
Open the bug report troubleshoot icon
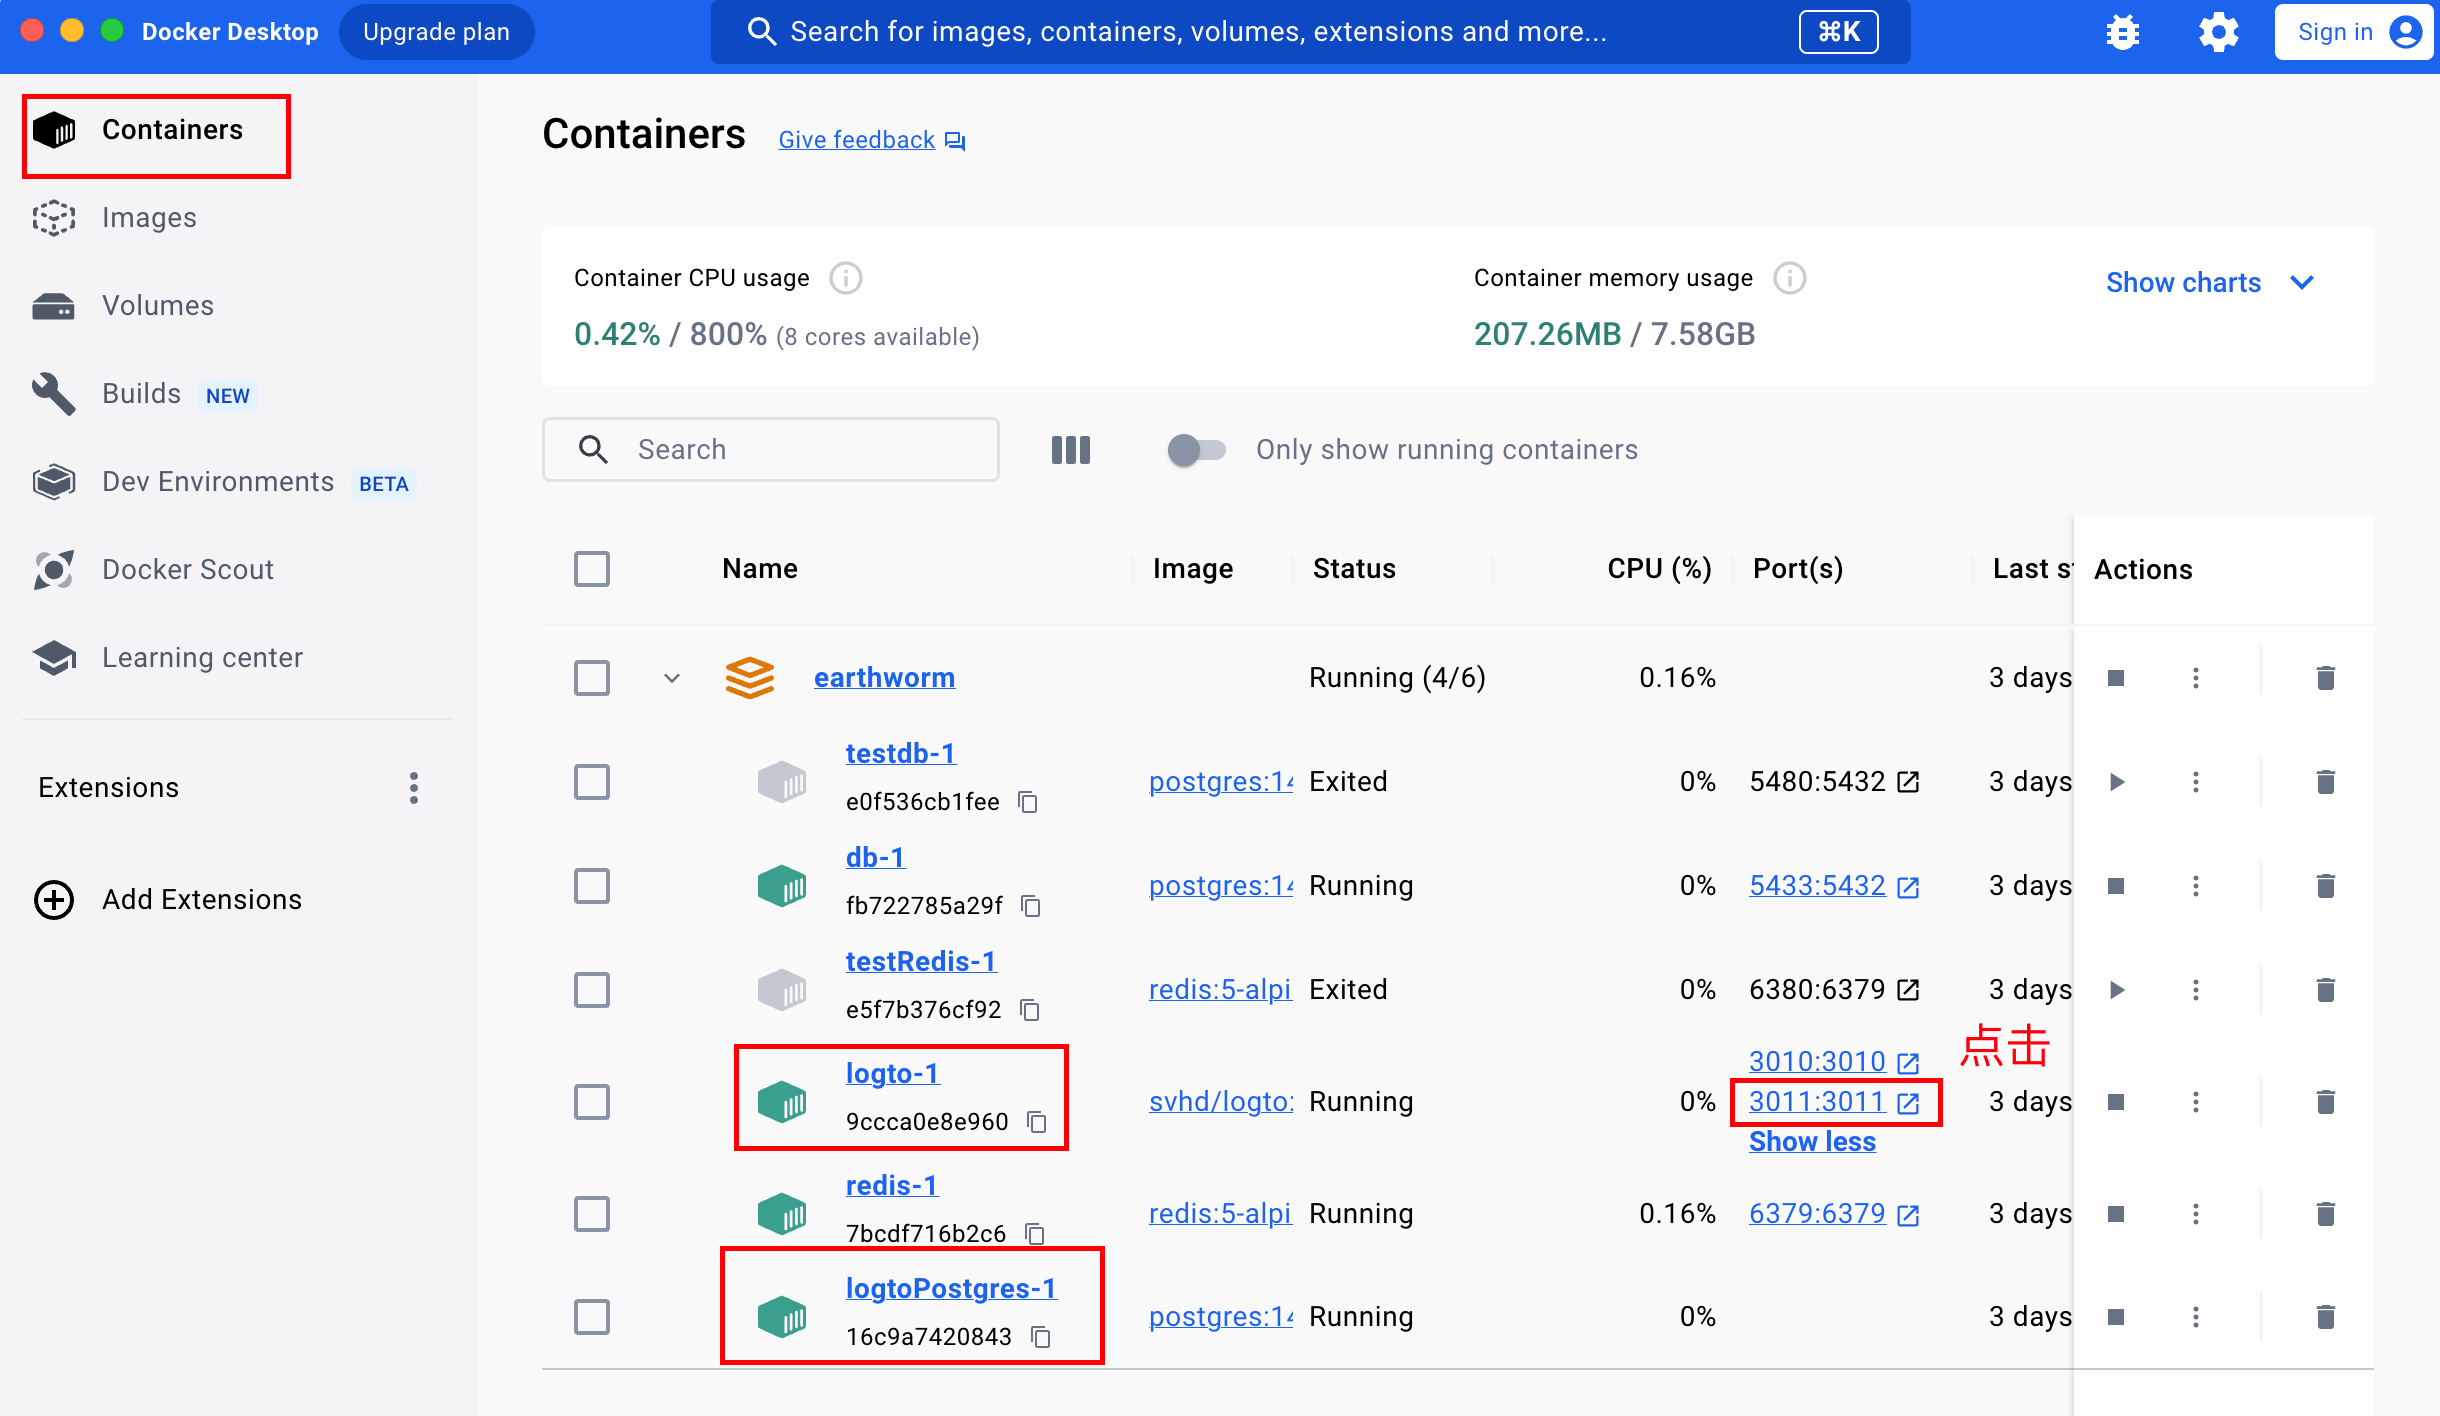tap(2122, 32)
